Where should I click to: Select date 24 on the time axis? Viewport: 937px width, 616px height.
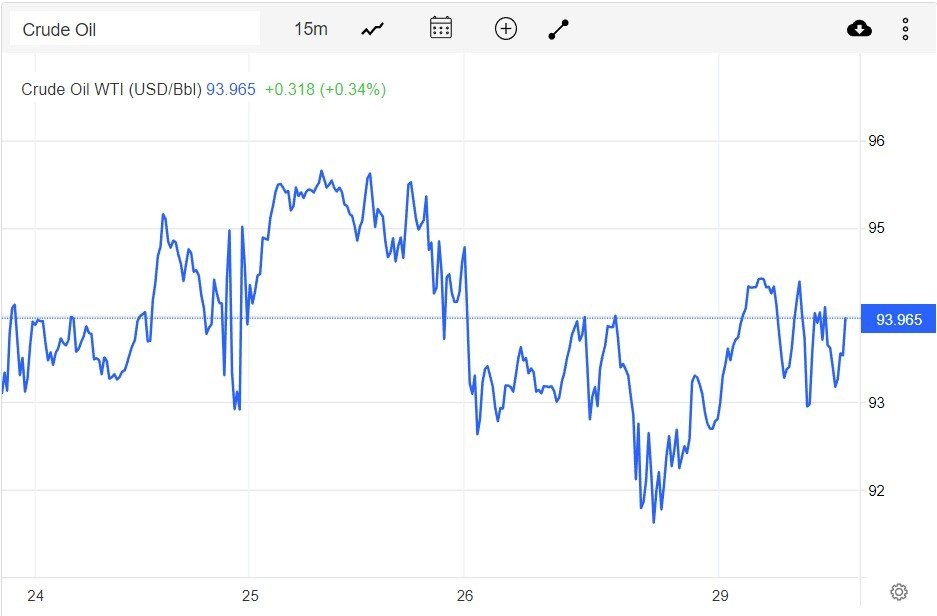pyautogui.click(x=36, y=596)
